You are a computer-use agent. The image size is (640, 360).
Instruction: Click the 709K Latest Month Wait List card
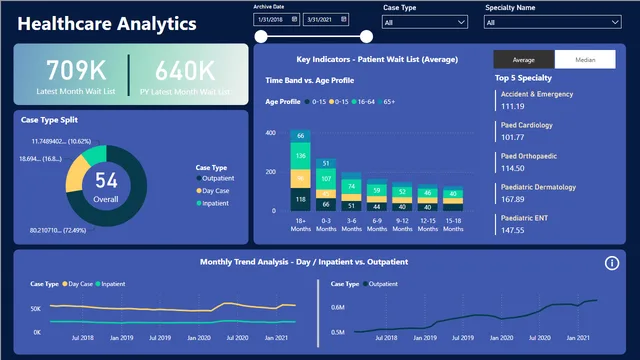76,76
